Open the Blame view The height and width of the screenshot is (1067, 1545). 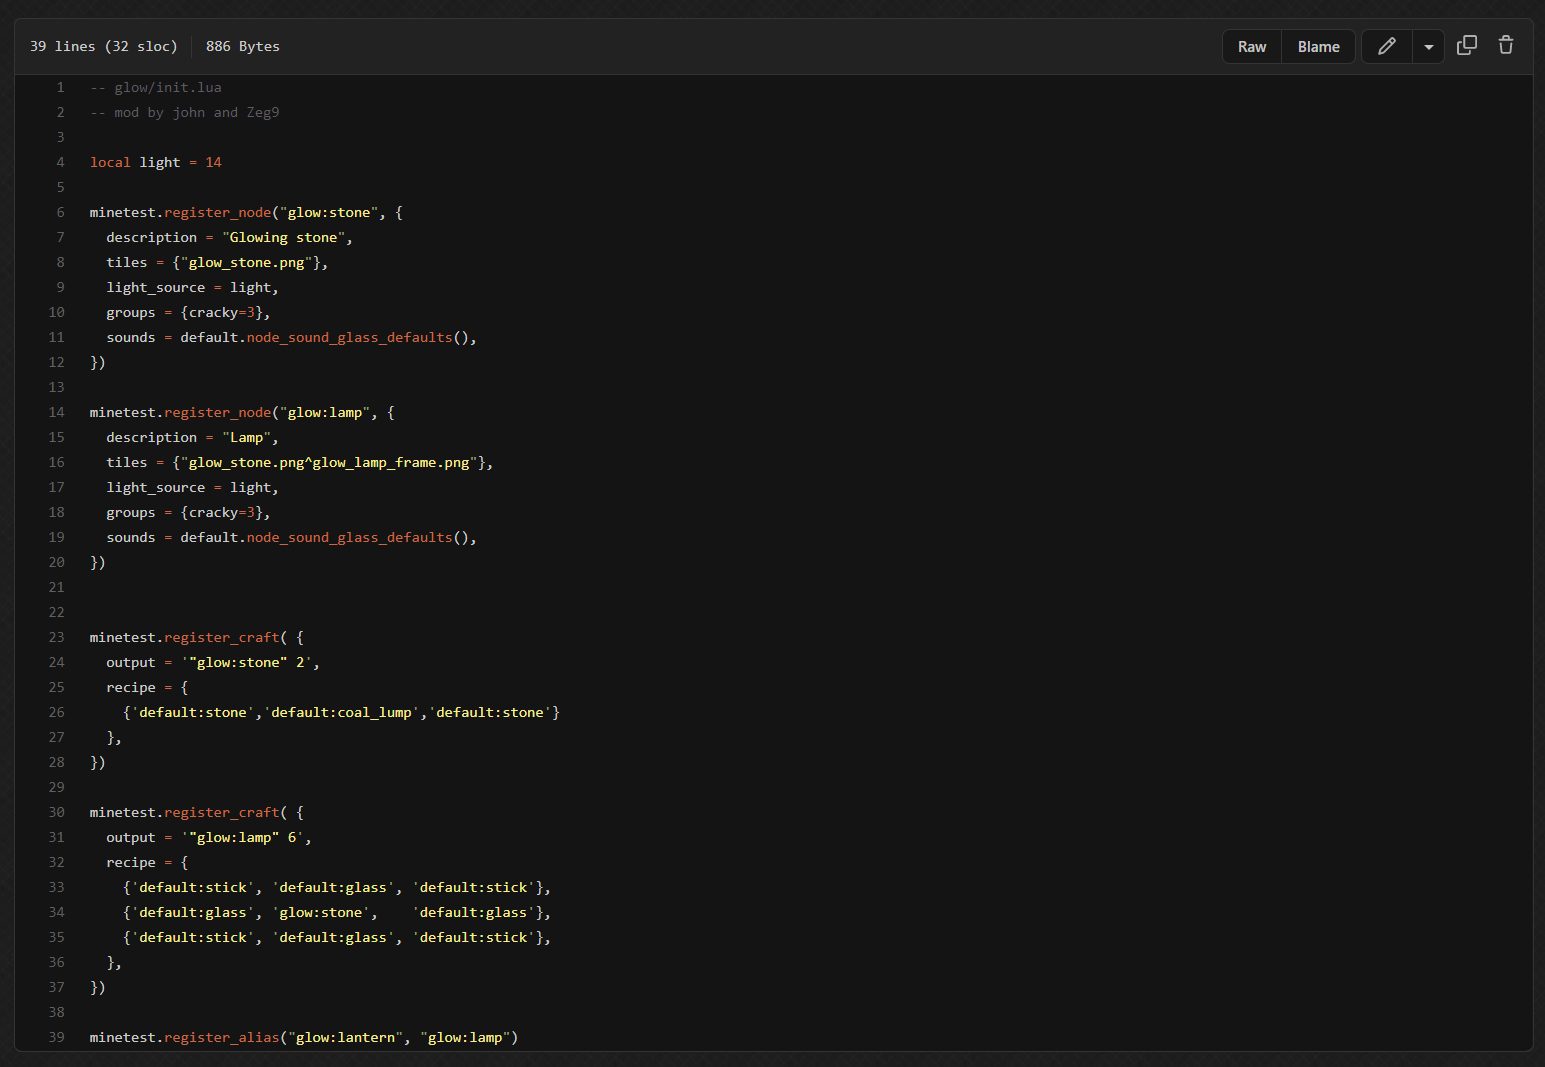tap(1318, 47)
